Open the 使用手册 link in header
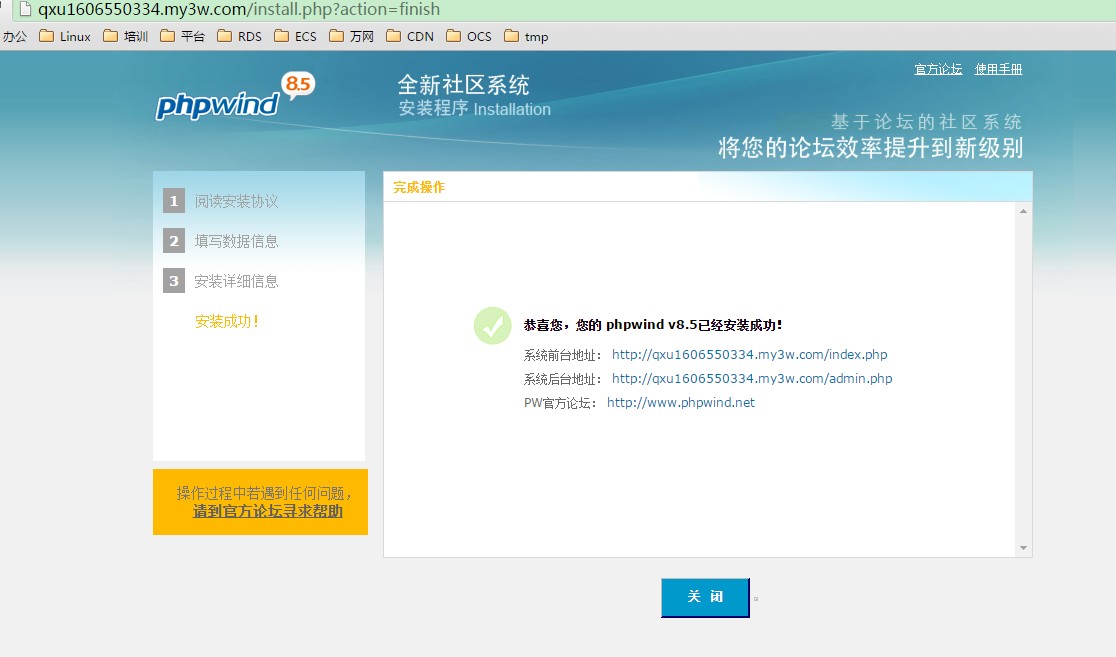Image resolution: width=1116 pixels, height=657 pixels. [999, 69]
